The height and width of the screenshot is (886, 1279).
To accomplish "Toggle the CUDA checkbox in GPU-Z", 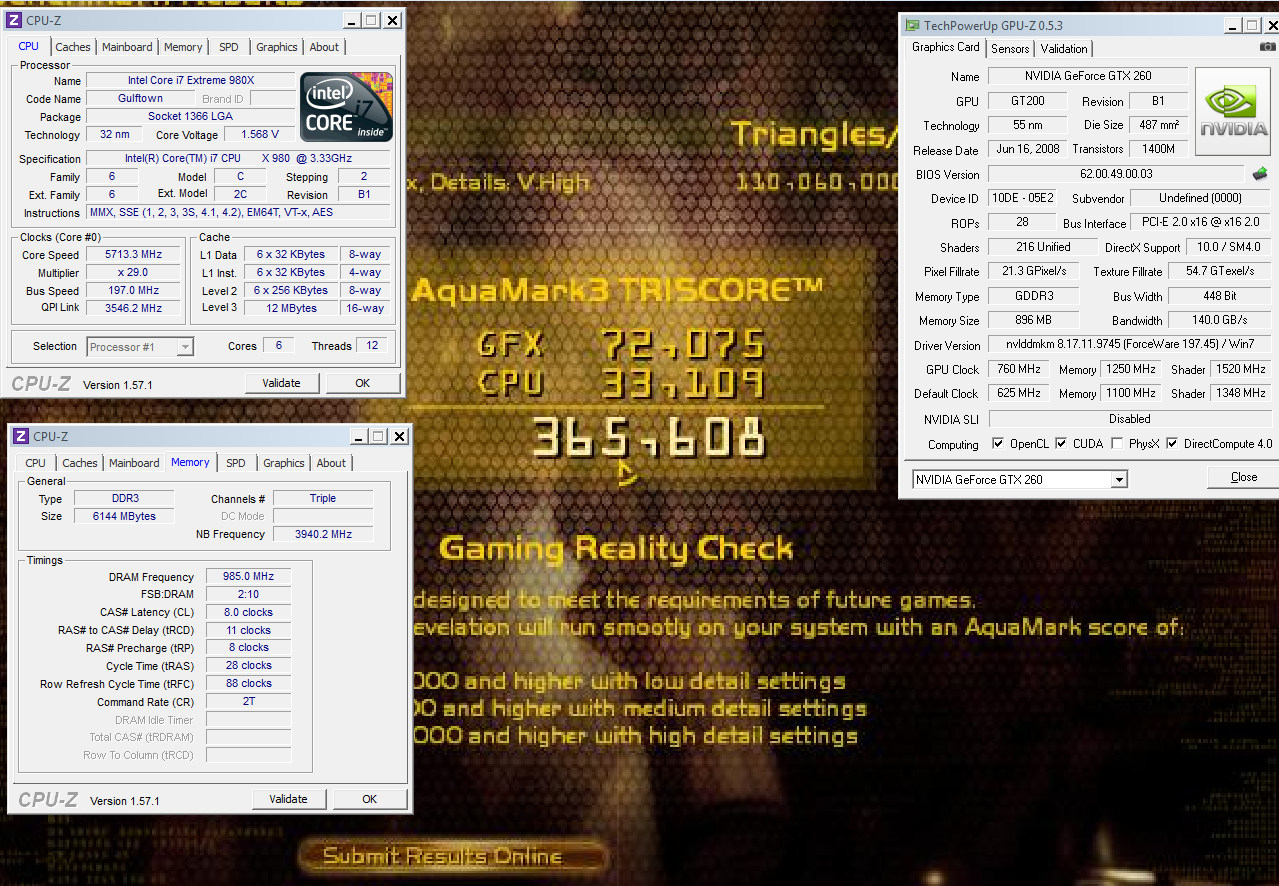I will 1061,443.
